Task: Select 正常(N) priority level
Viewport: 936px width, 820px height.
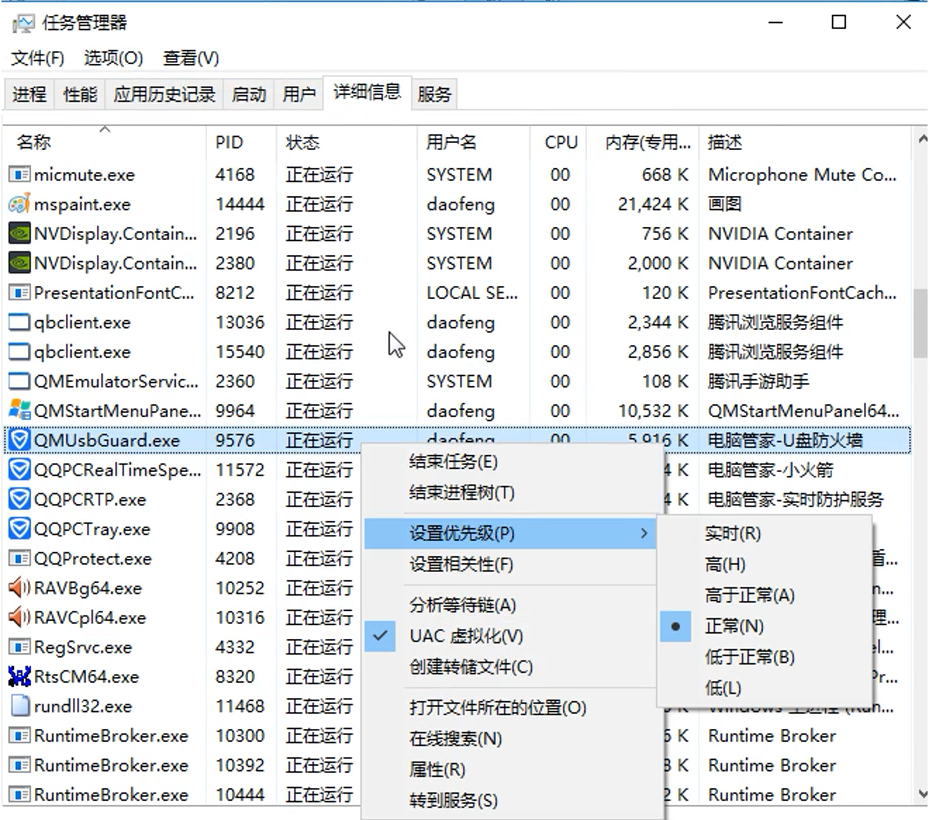Action: (x=765, y=627)
